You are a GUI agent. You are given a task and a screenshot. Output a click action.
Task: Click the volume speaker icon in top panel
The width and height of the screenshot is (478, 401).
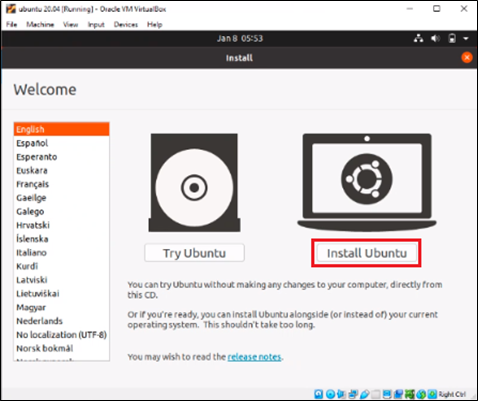click(435, 38)
